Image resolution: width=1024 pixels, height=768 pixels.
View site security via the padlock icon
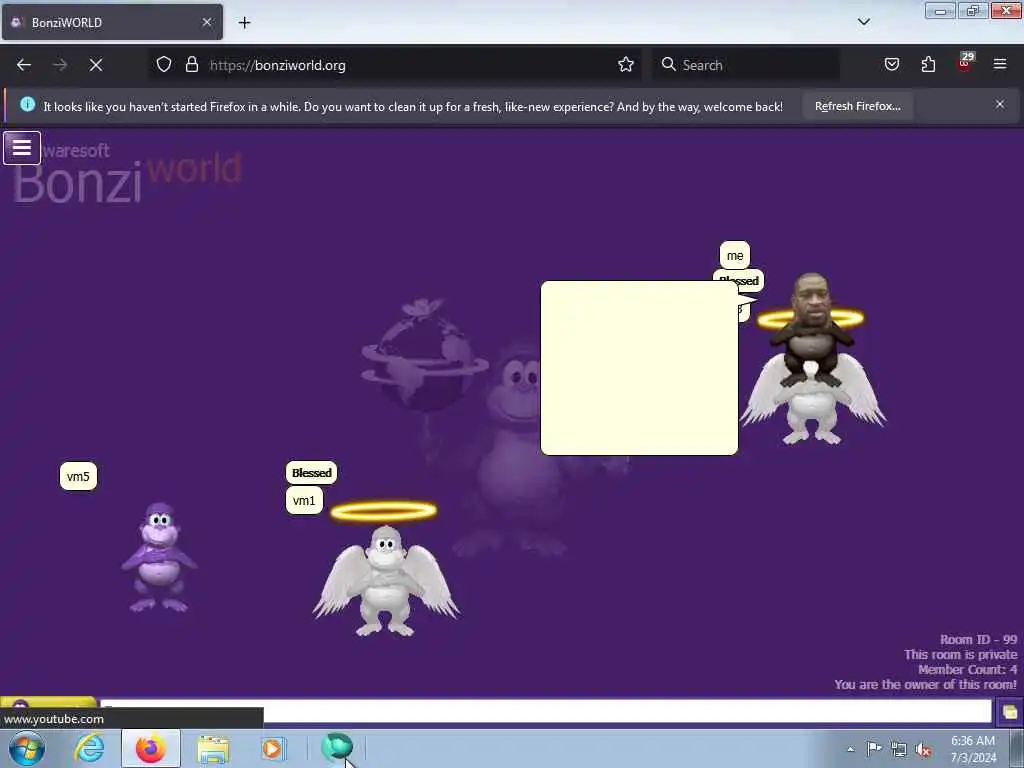(191, 65)
